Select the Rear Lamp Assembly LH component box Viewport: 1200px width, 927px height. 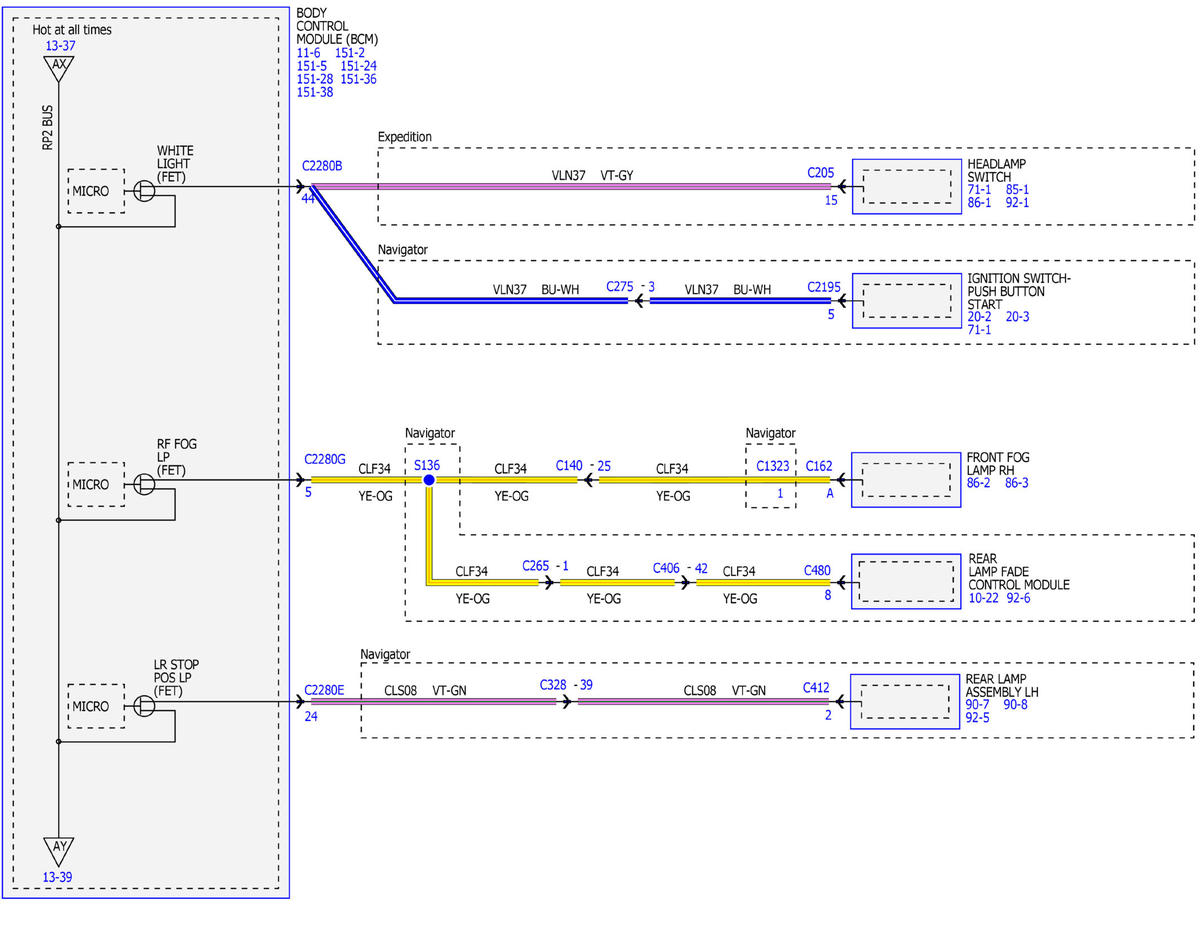[x=906, y=701]
